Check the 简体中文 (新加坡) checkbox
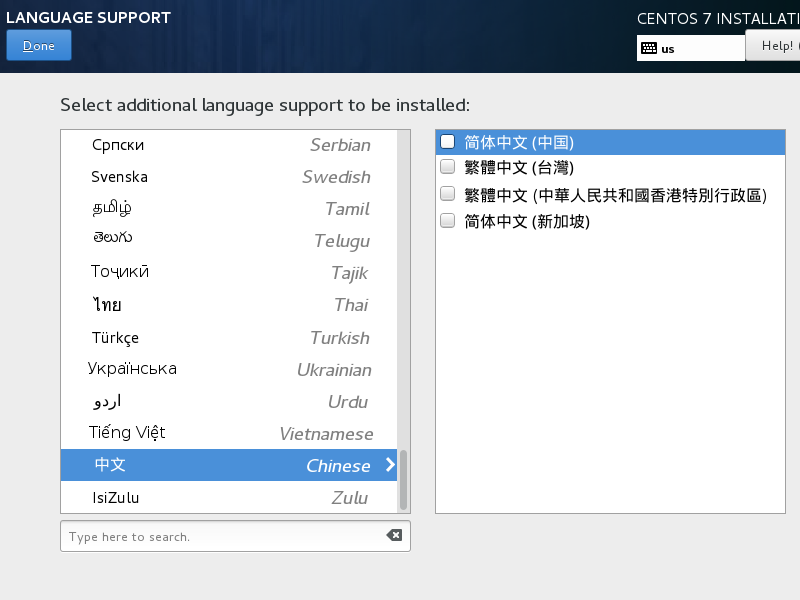 pyautogui.click(x=447, y=220)
